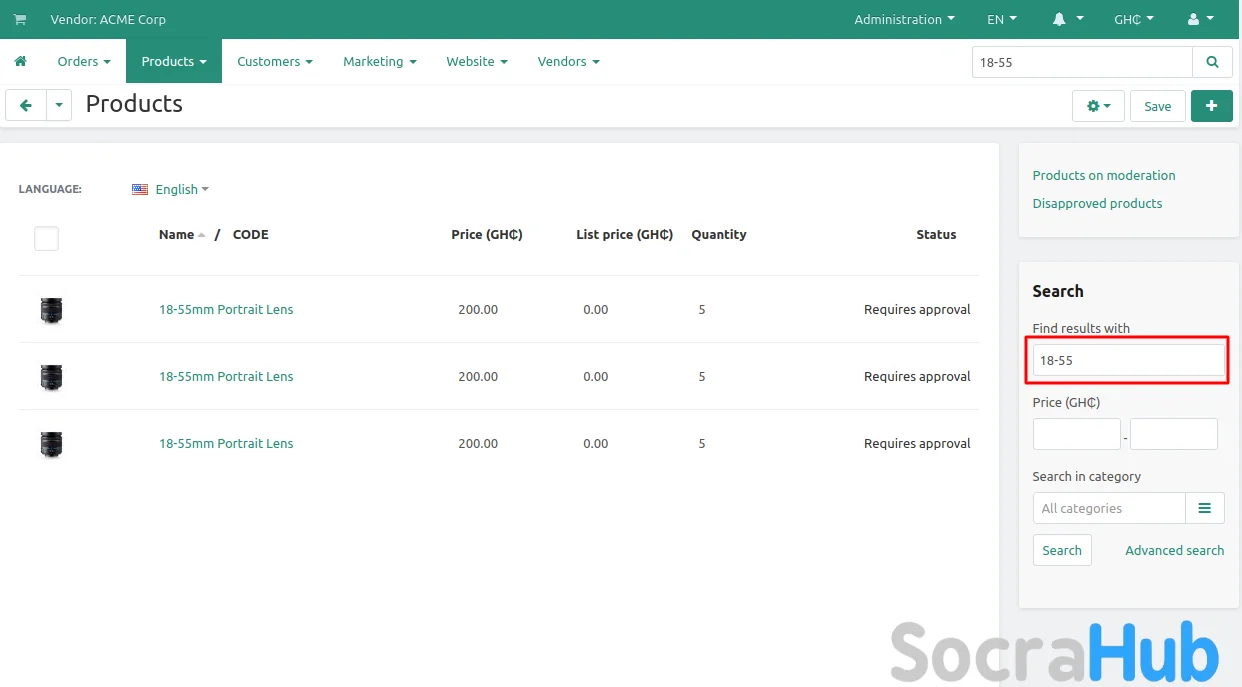Click the Save button
1242x687 pixels.
(x=1157, y=106)
